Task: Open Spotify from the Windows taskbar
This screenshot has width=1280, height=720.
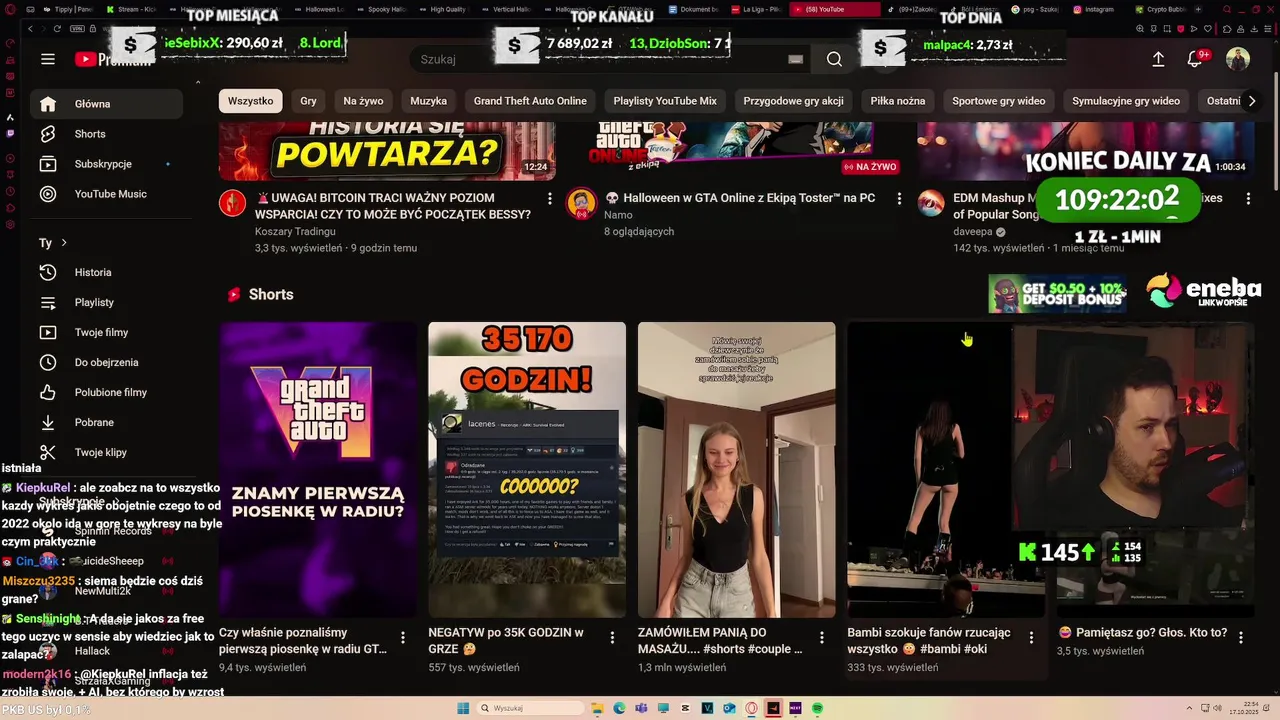Action: point(817,708)
